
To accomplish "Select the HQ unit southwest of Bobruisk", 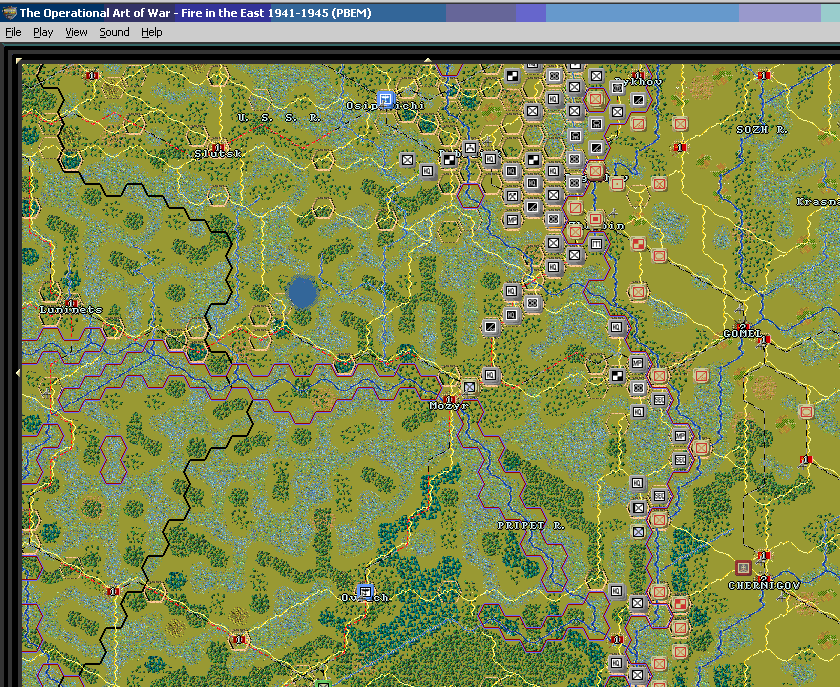I will 428,171.
